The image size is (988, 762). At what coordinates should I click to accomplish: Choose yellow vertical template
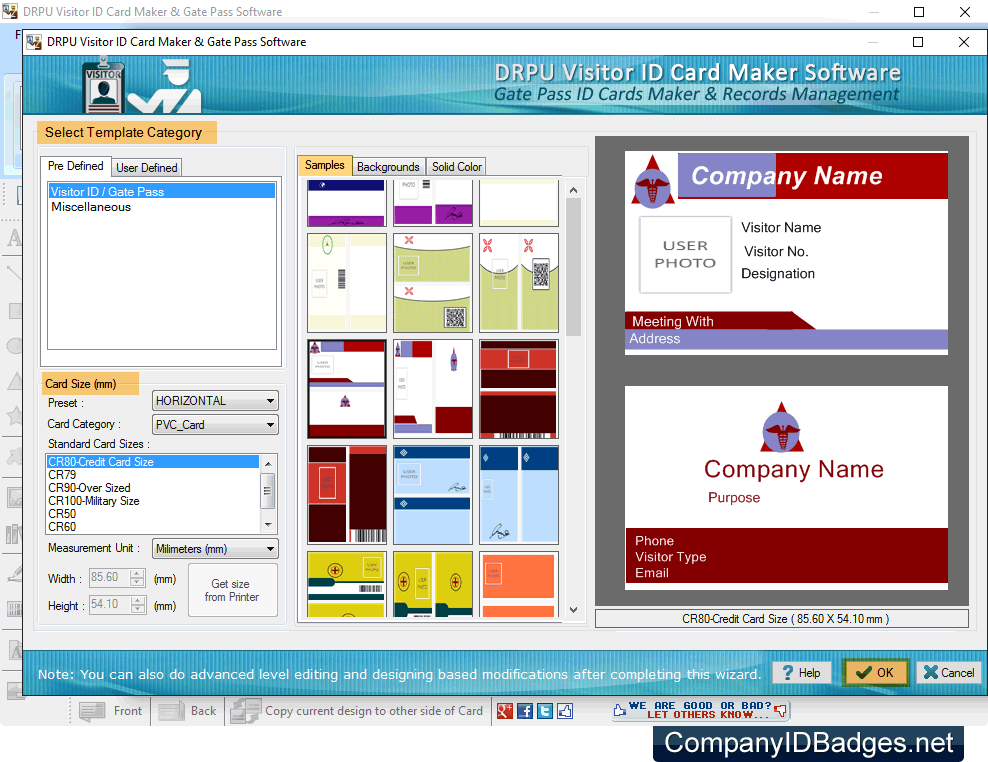(433, 584)
